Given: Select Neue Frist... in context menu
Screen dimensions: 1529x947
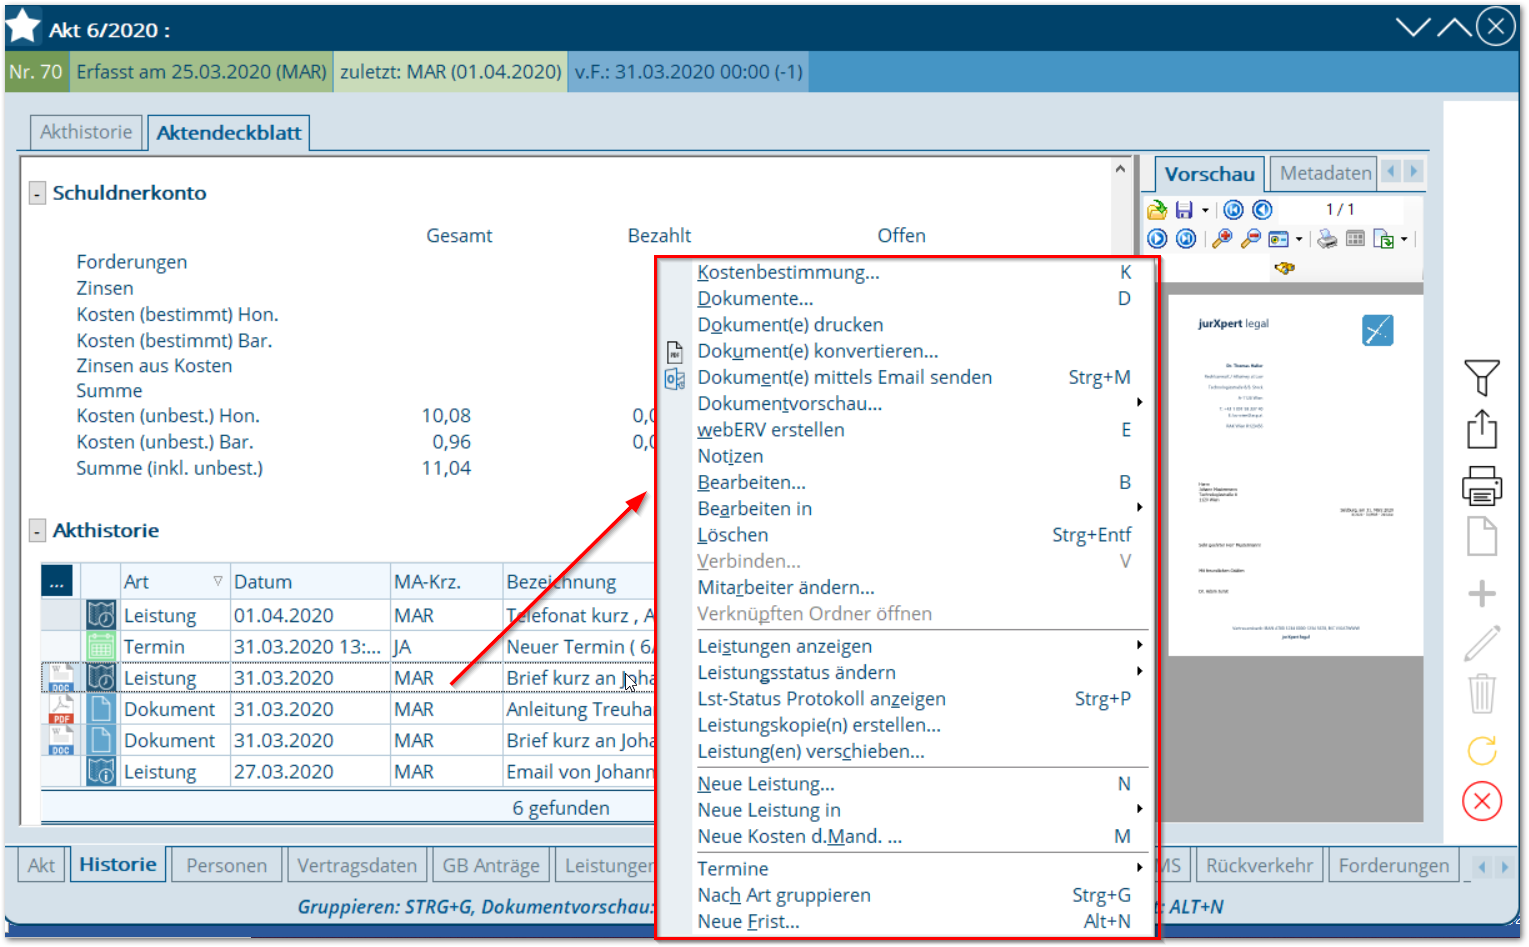Looking at the screenshot, I should click(x=748, y=921).
